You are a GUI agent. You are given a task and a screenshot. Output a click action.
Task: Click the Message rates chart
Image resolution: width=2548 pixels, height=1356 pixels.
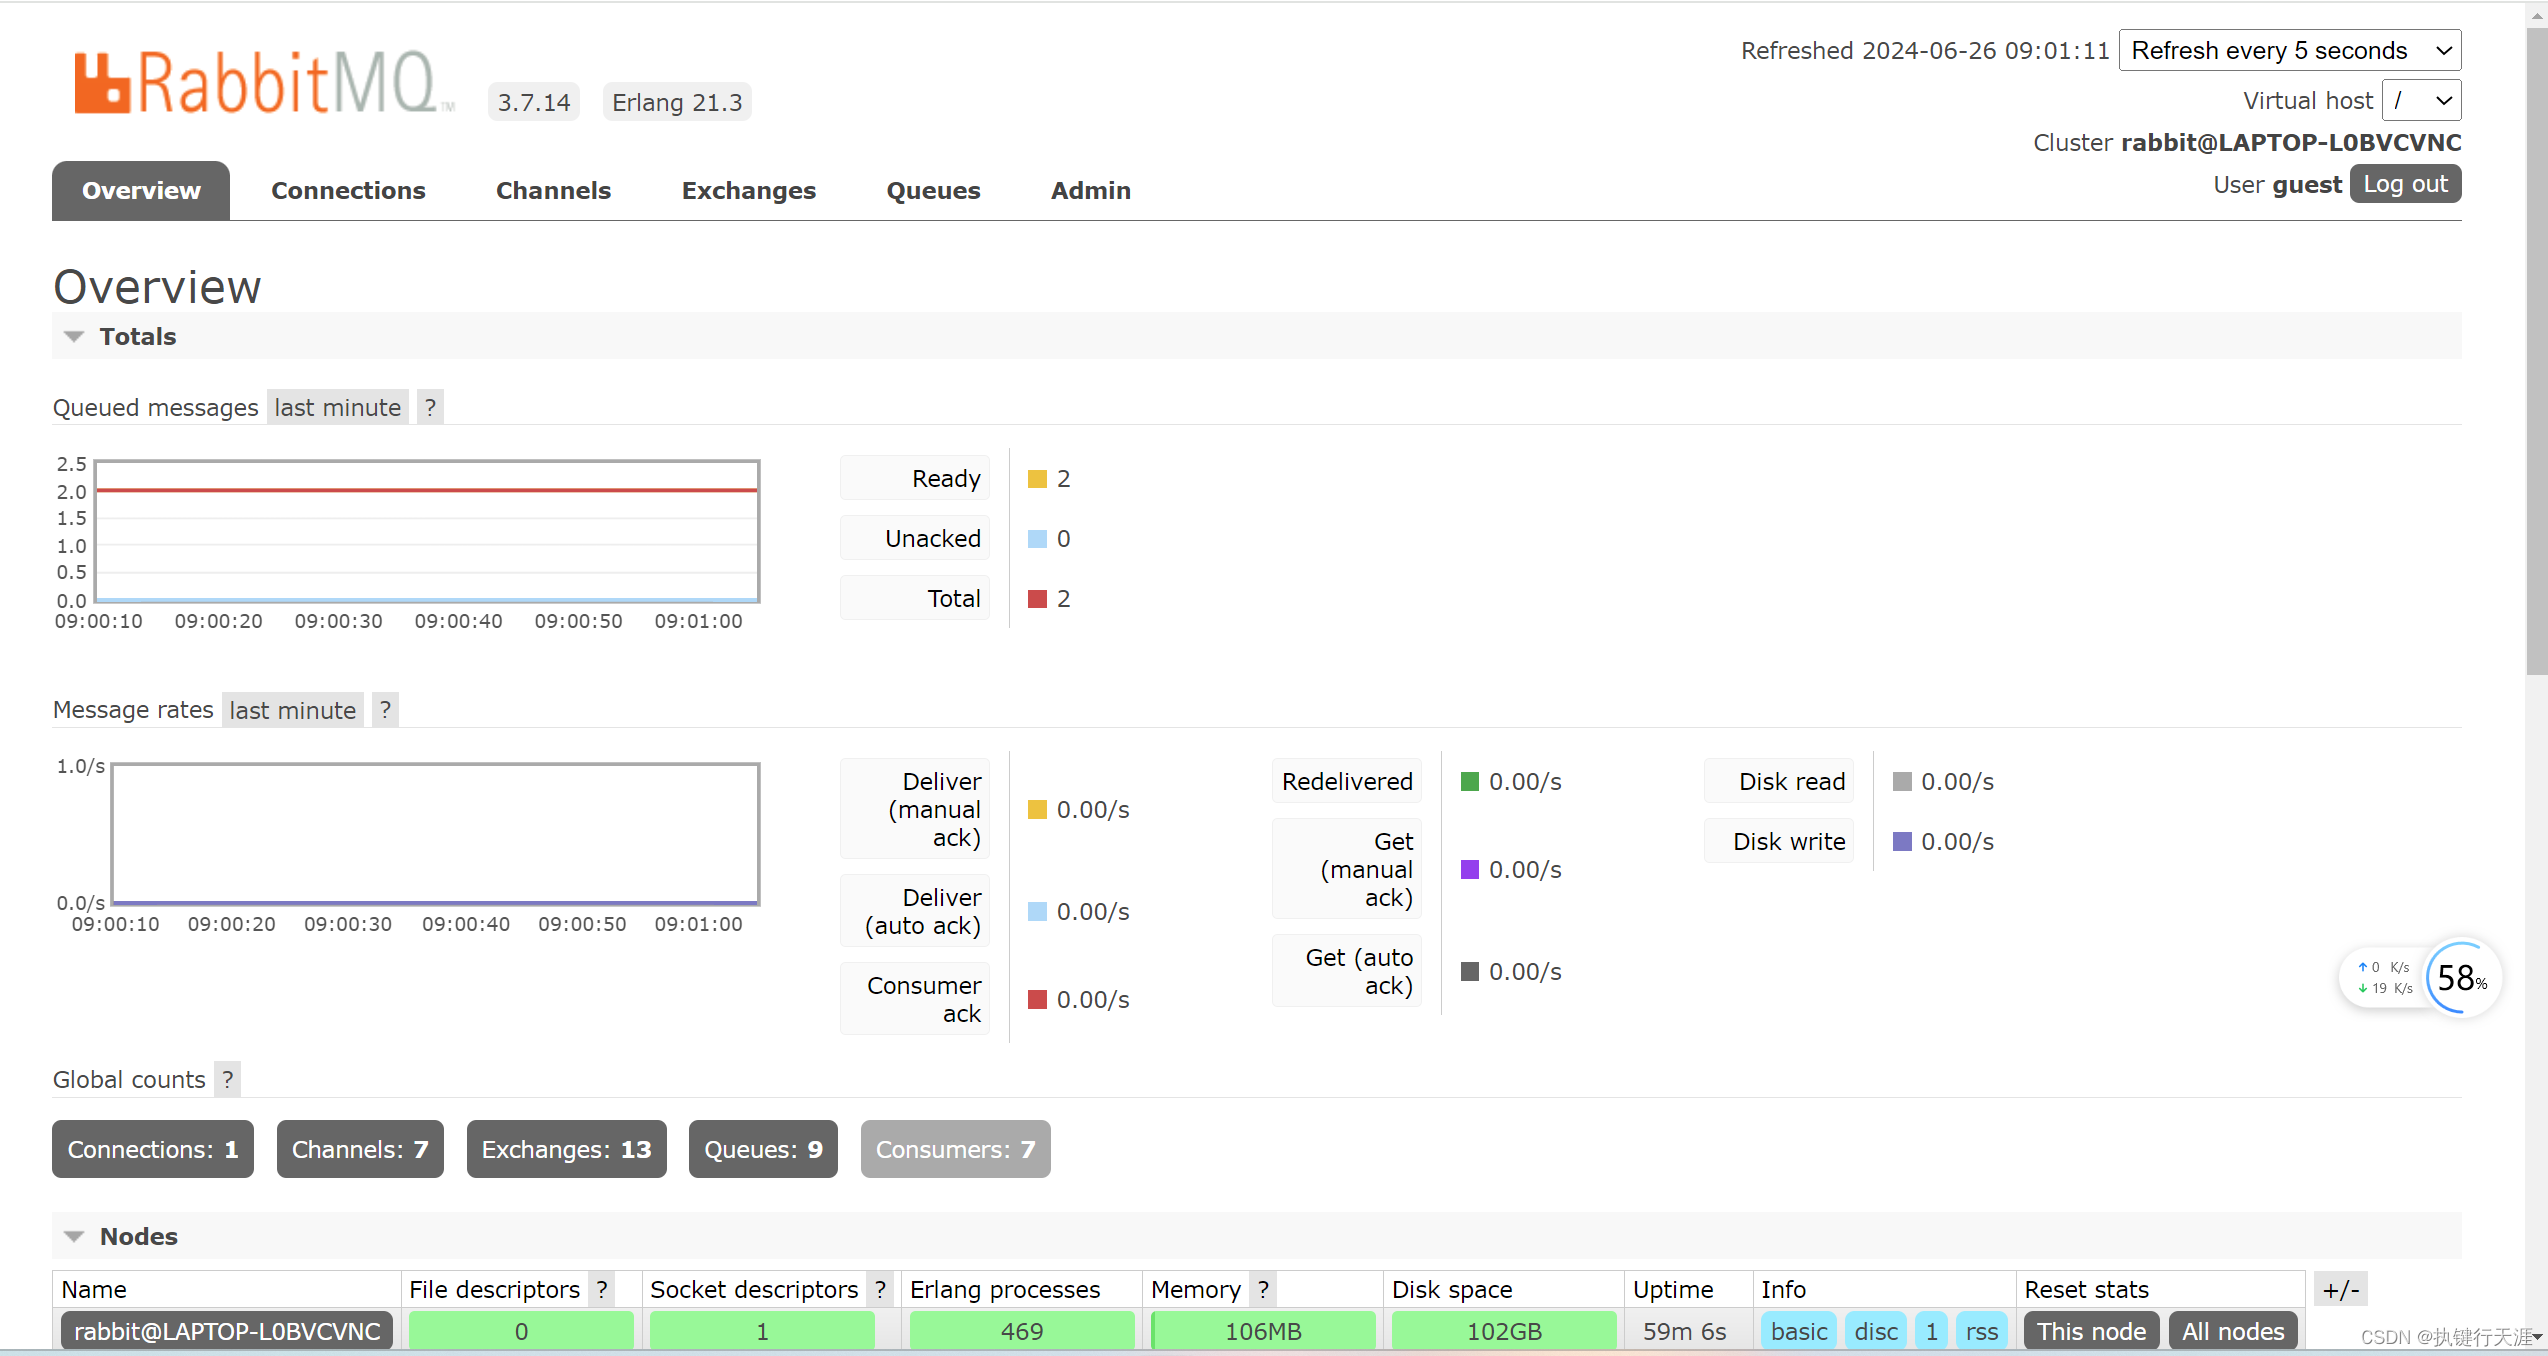(435, 834)
